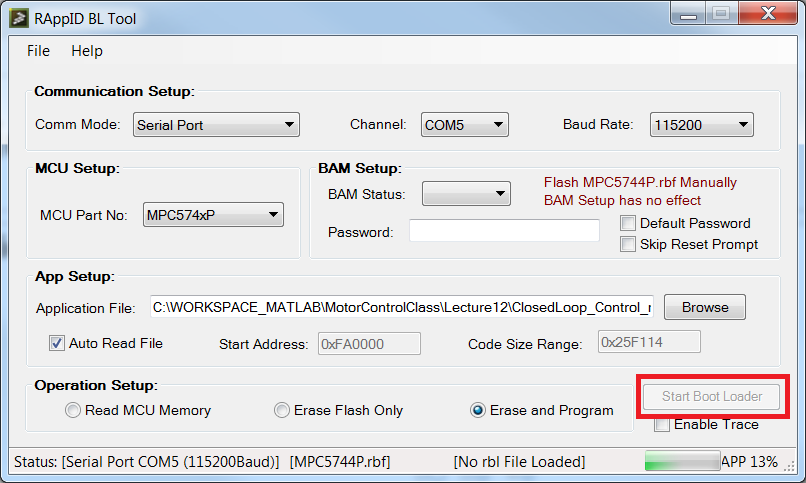Image resolution: width=806 pixels, height=483 pixels.
Task: Uncheck the Auto Read File checkbox
Action: pyautogui.click(x=57, y=343)
